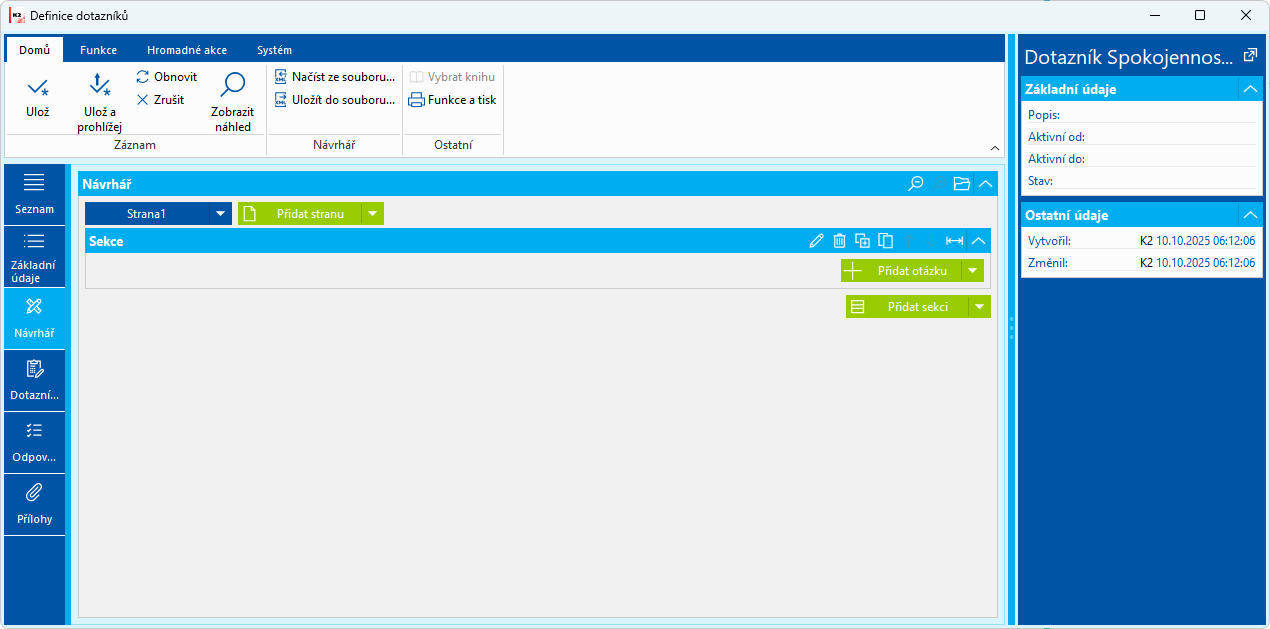The width and height of the screenshot is (1270, 629).
Task: Click the vertical splitter dots handle
Action: click(1011, 329)
